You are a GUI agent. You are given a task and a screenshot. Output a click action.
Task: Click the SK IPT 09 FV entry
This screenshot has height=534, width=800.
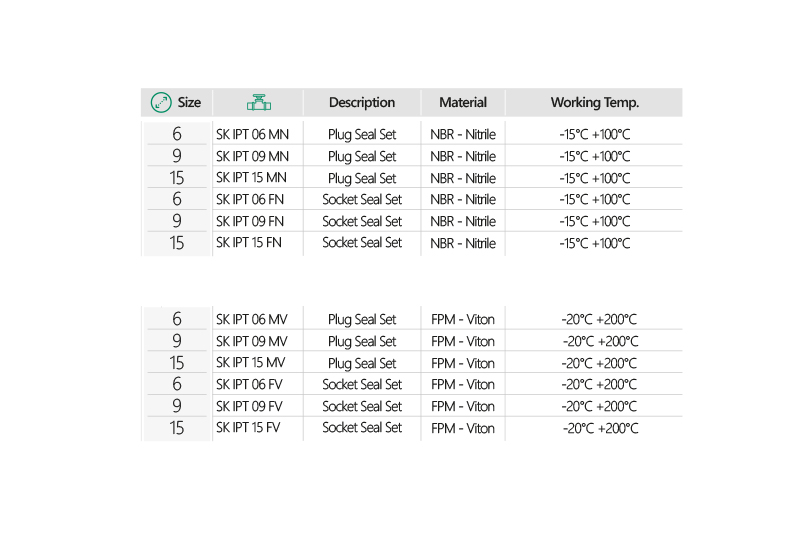tap(250, 406)
